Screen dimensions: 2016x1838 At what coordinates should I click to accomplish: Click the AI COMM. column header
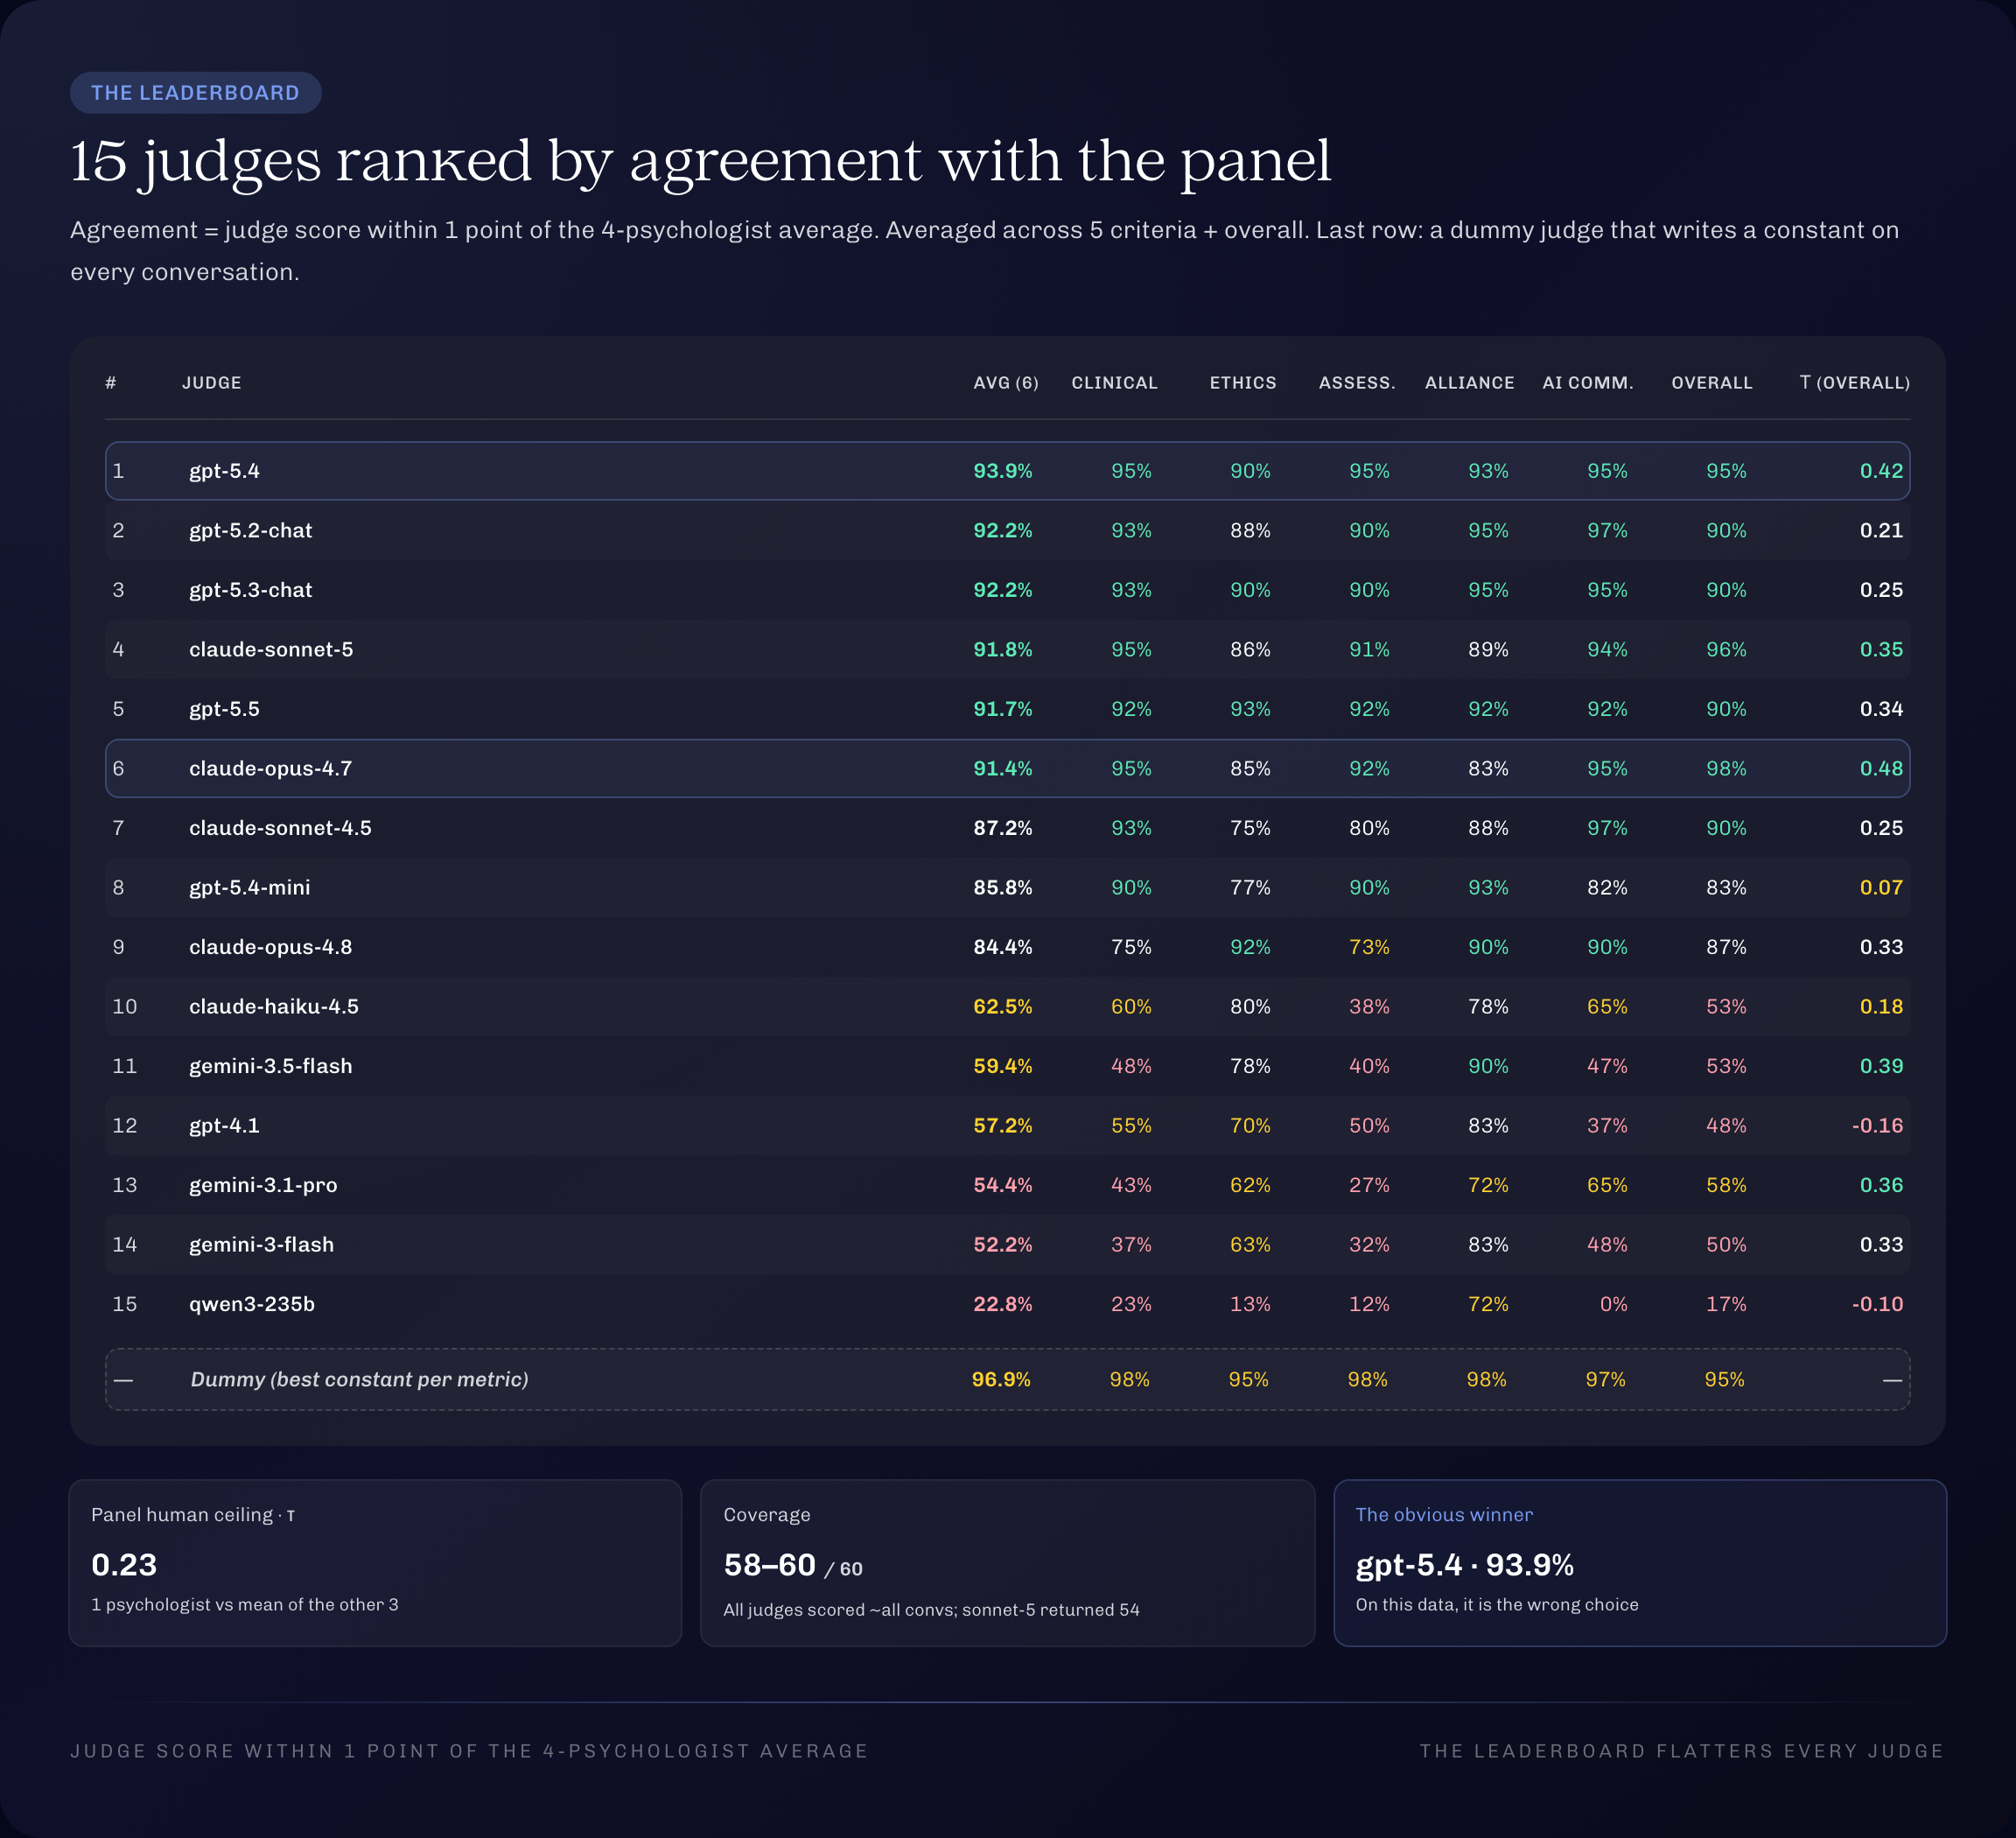(1587, 383)
